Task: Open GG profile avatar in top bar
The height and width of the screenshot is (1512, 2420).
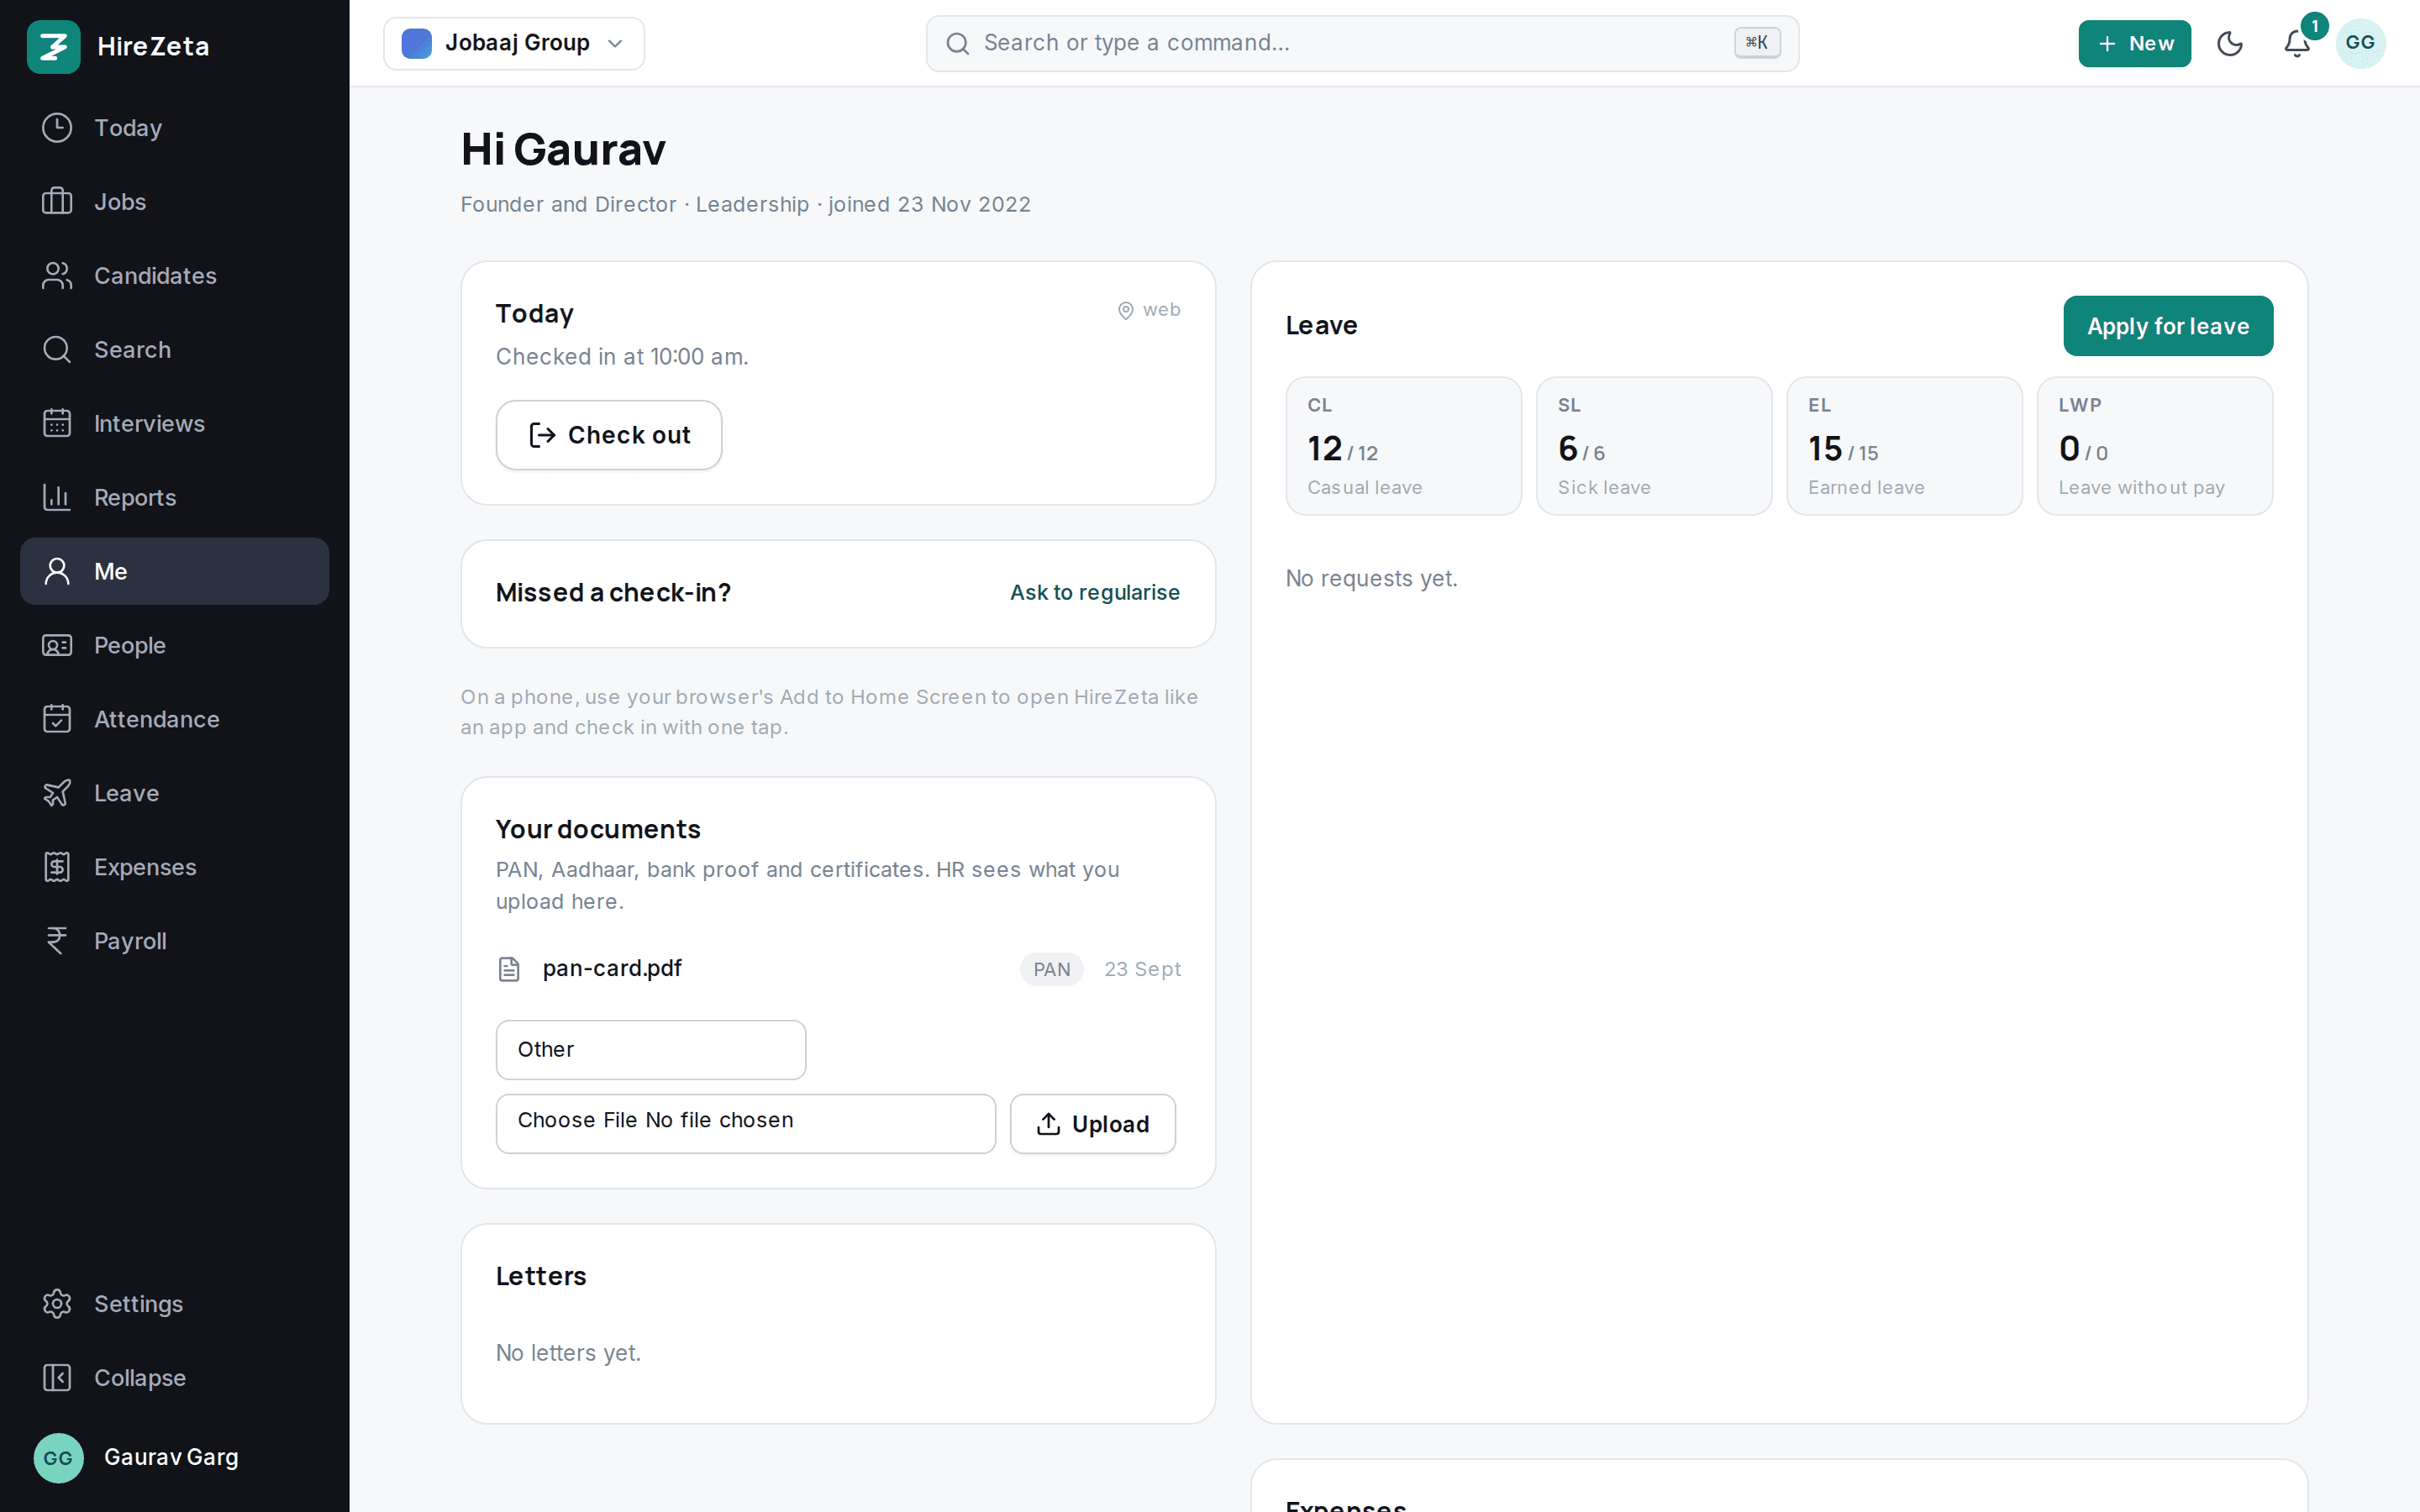Action: 2360,43
